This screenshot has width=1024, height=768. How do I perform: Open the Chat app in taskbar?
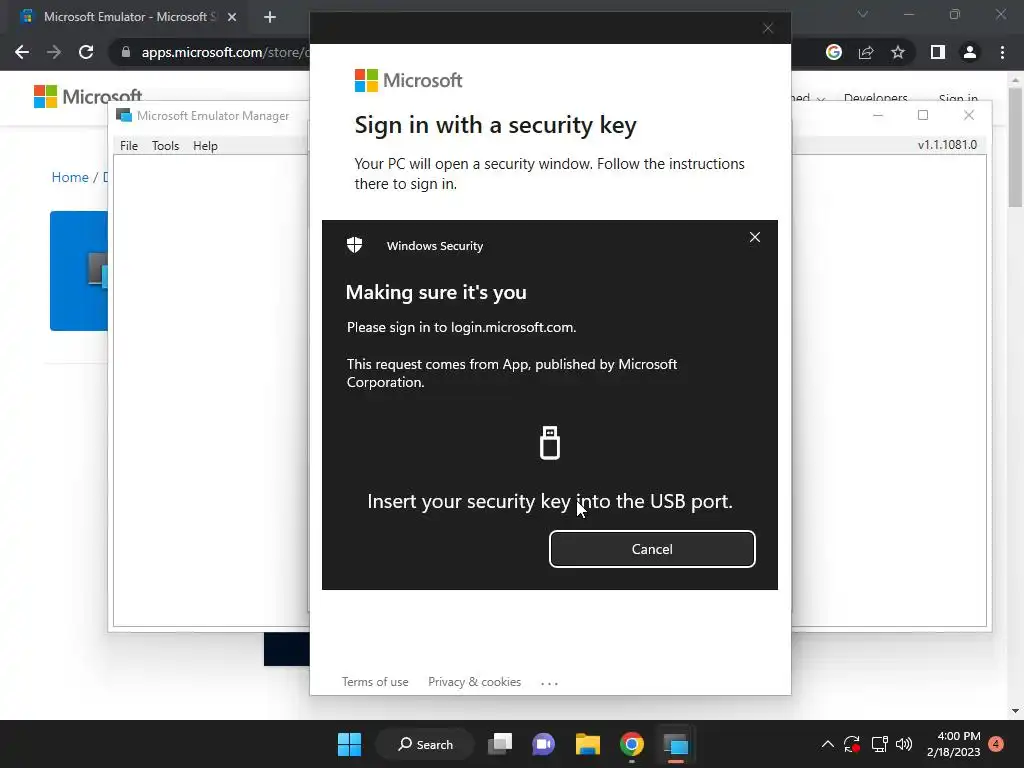tap(543, 744)
